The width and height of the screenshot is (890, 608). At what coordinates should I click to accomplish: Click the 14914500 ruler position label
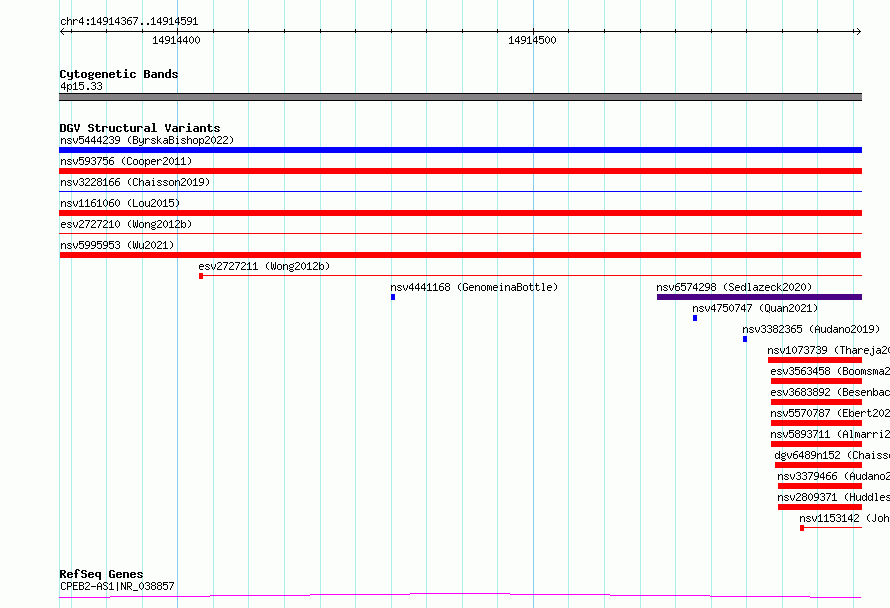click(532, 40)
